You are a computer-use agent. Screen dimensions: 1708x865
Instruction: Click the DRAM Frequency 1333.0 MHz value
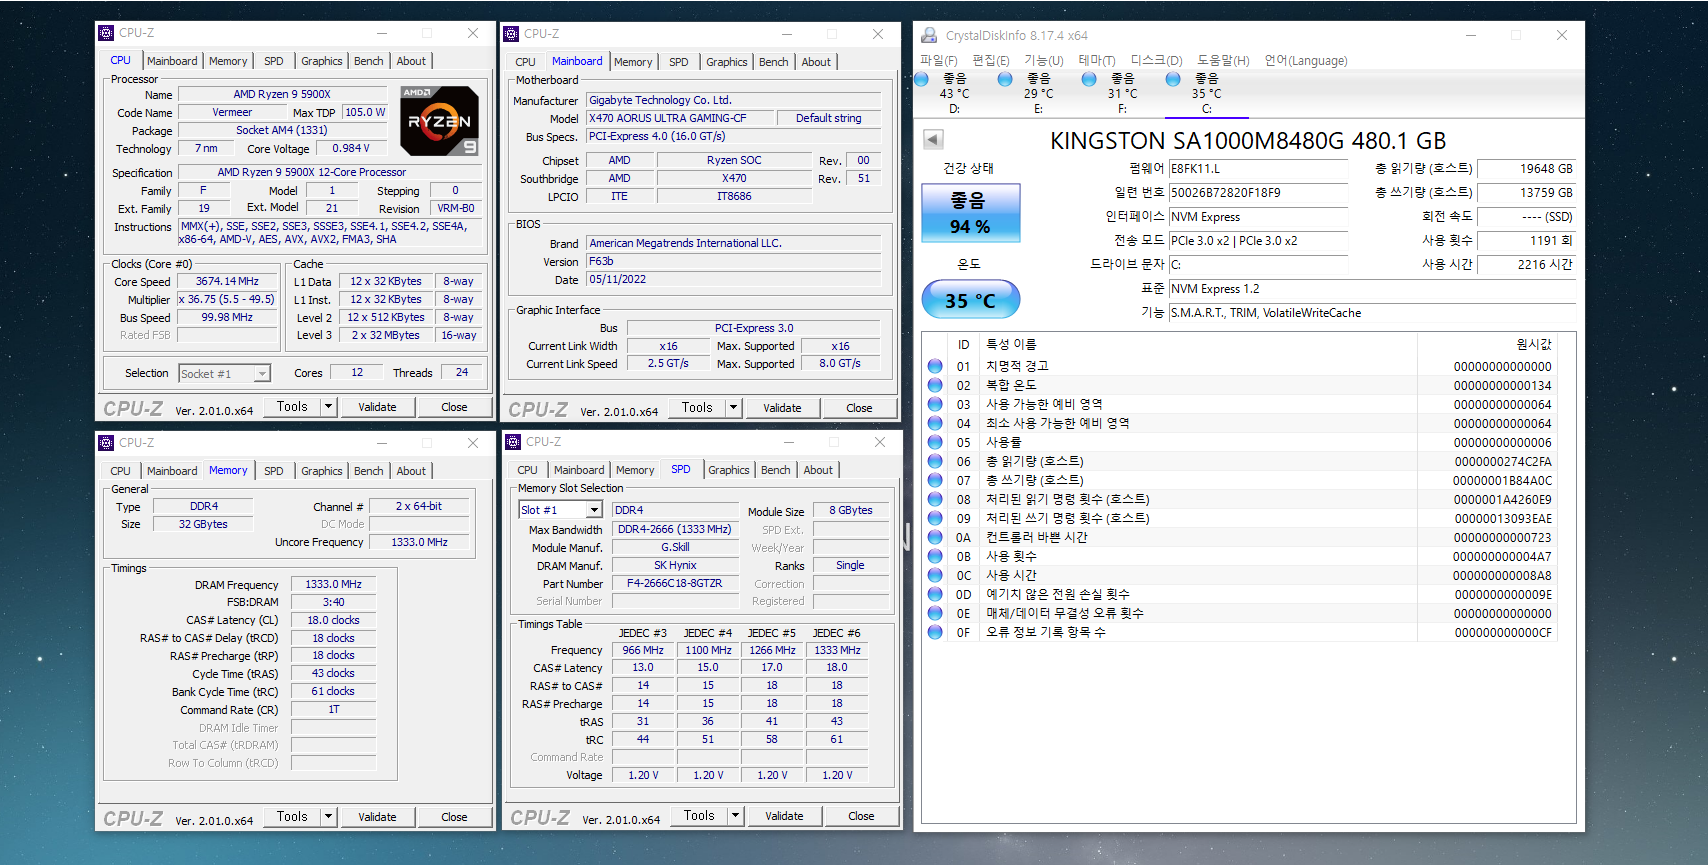(x=334, y=584)
